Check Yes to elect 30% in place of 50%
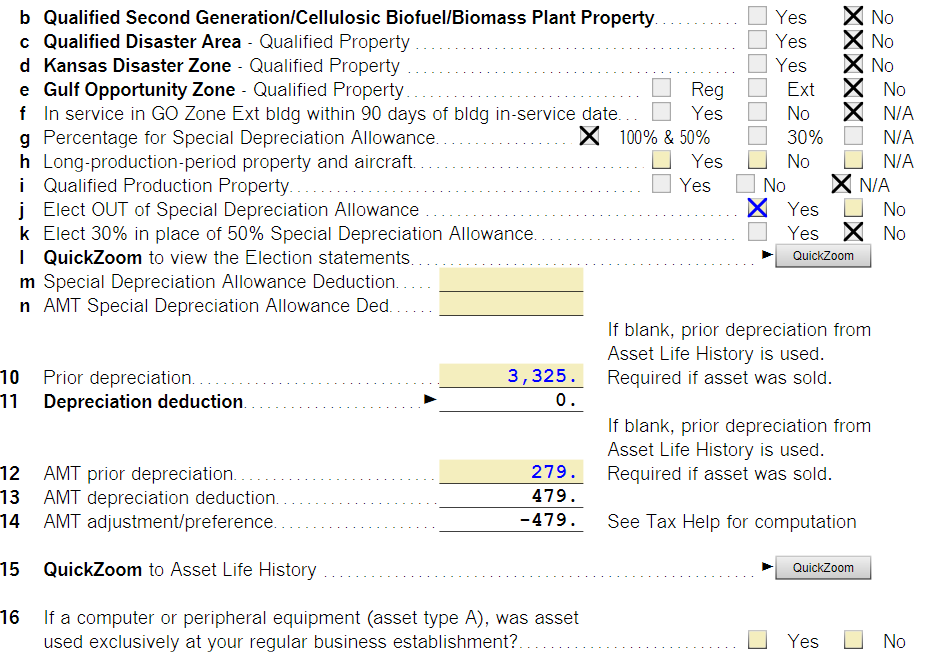Viewport: 925px width, 655px height. [x=759, y=233]
